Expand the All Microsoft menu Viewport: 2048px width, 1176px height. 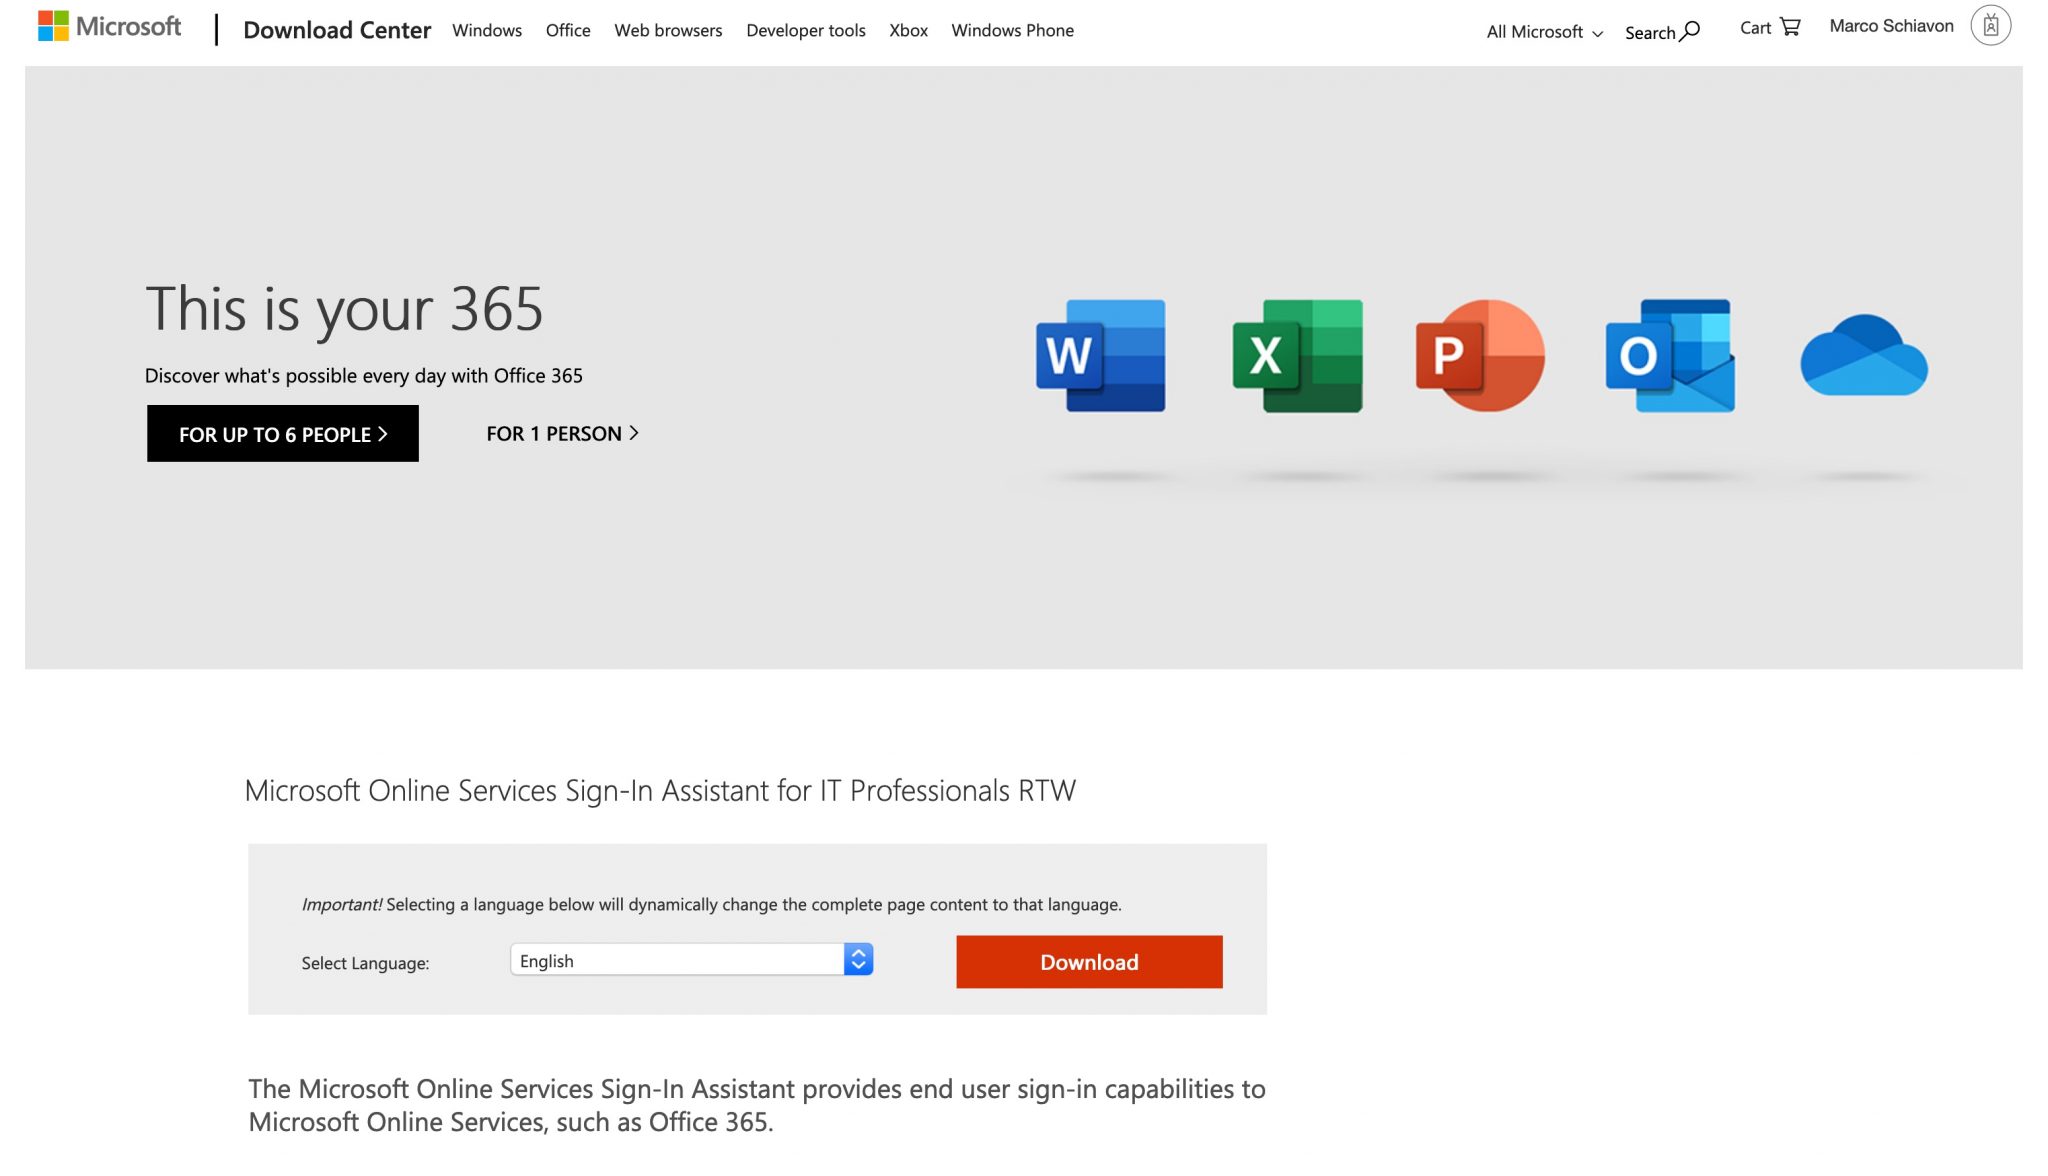click(x=1544, y=32)
